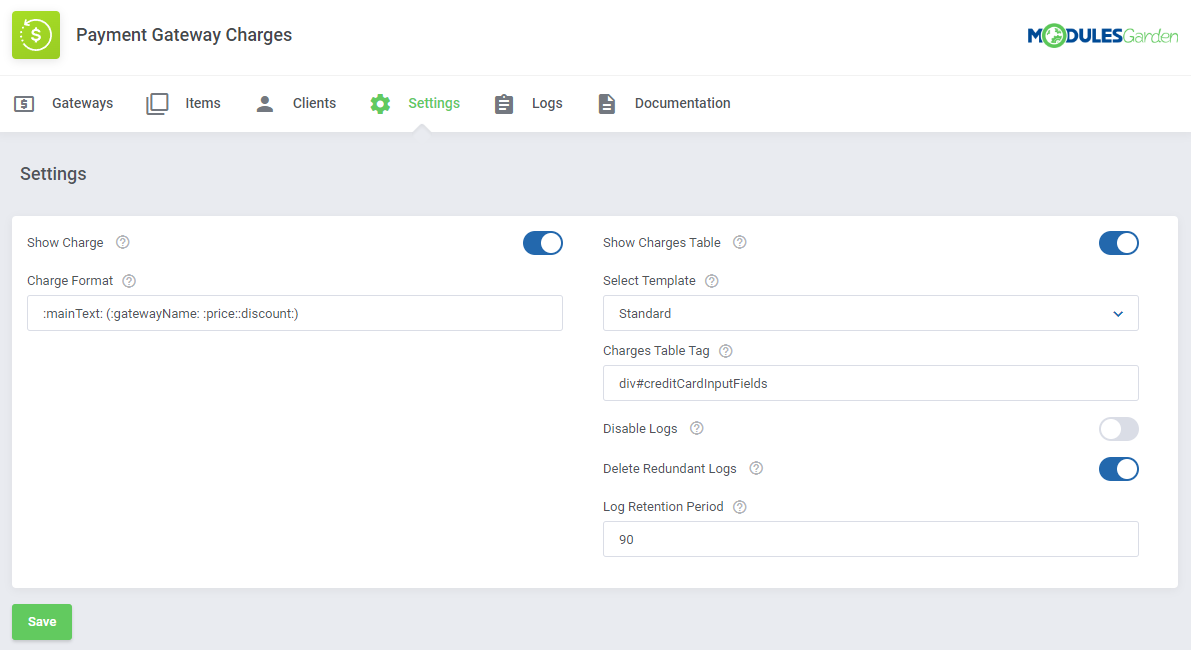Enable the Disable Logs toggle
Image resolution: width=1191 pixels, height=650 pixels.
tap(1118, 429)
